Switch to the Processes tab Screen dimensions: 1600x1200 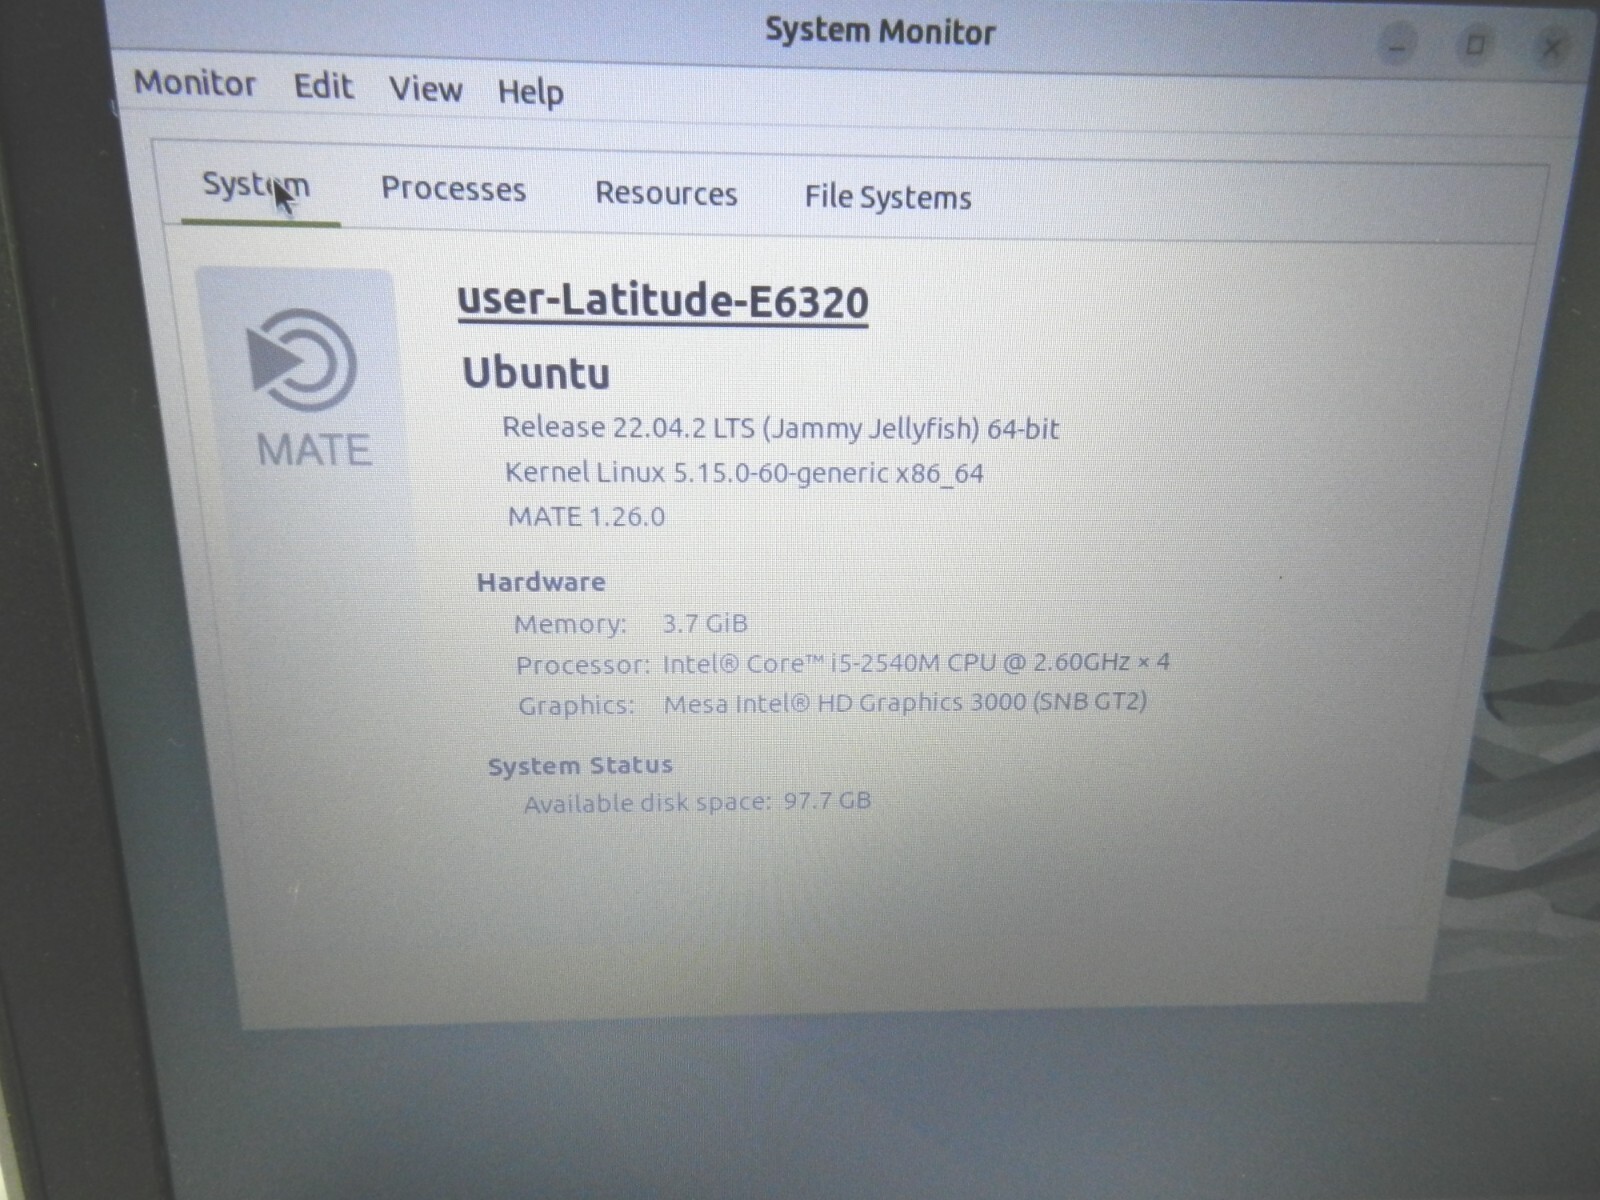tap(453, 189)
